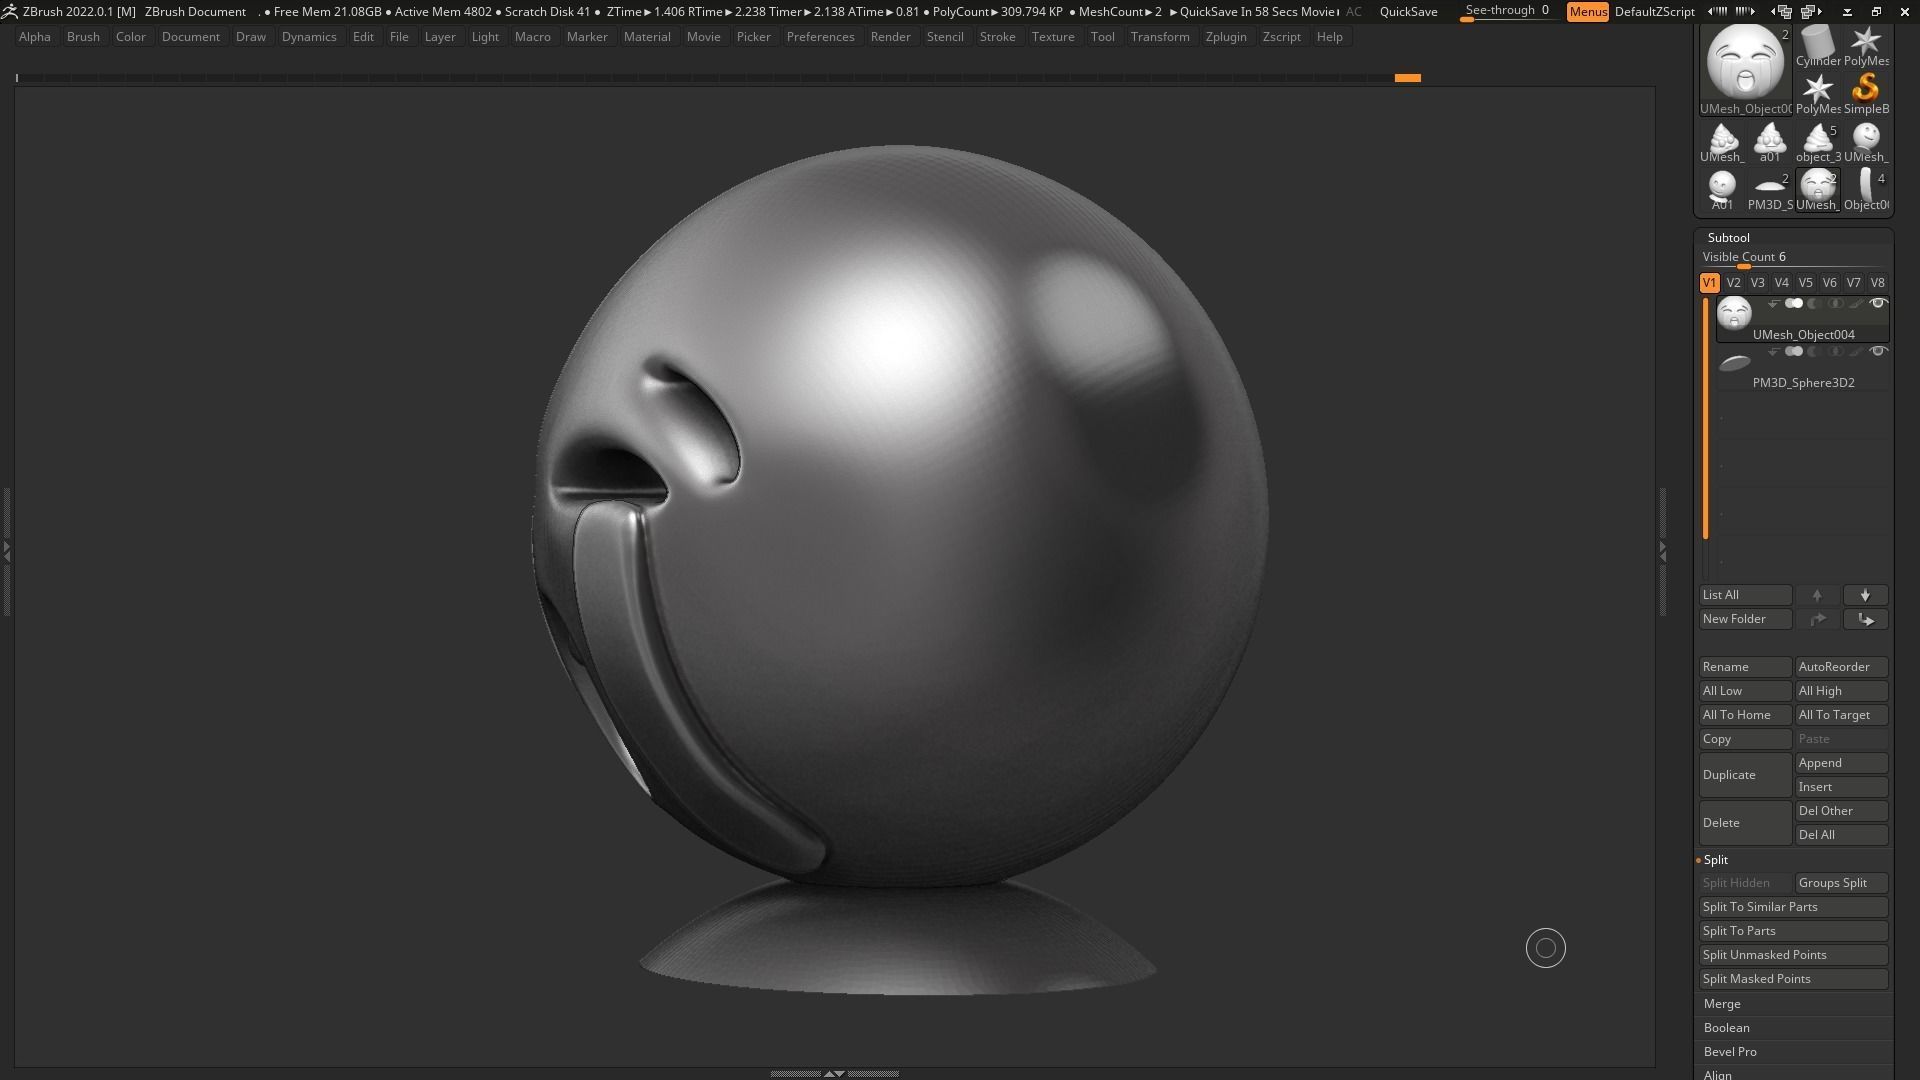Click the orange timeline marker above canvas

[x=1407, y=77]
